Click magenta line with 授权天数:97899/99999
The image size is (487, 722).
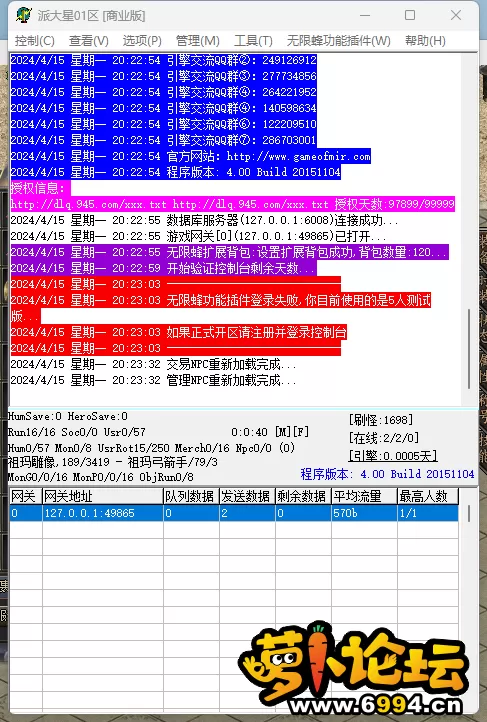click(x=232, y=204)
